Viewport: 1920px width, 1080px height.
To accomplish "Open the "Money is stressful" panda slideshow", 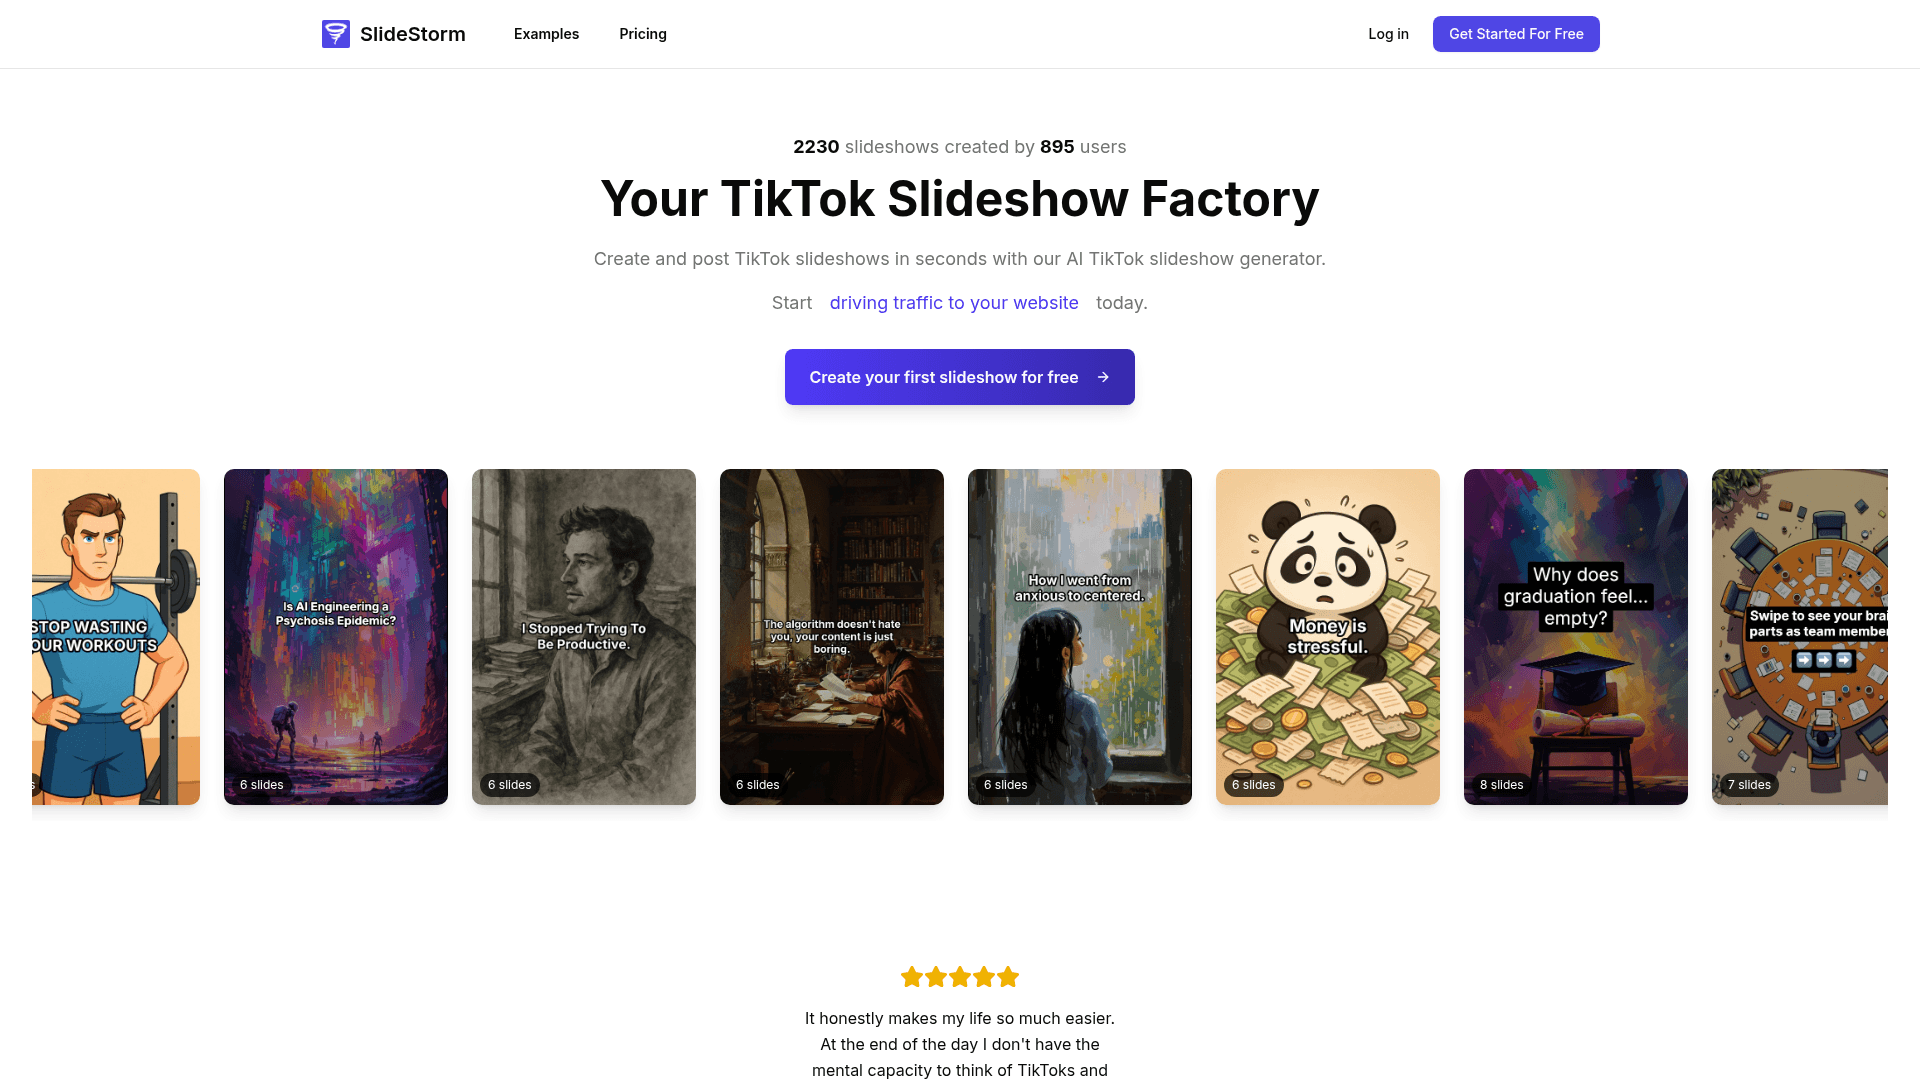I will [1328, 637].
